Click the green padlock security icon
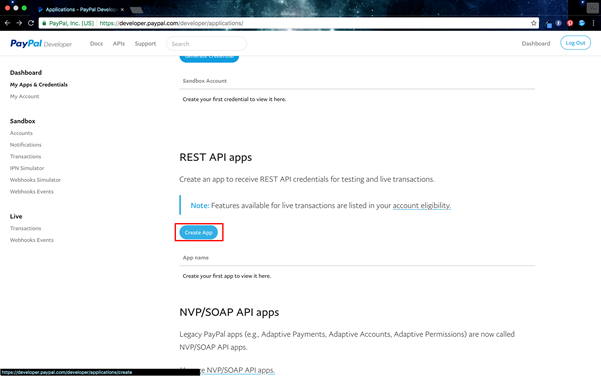Image resolution: width=601 pixels, height=376 pixels. click(x=44, y=23)
